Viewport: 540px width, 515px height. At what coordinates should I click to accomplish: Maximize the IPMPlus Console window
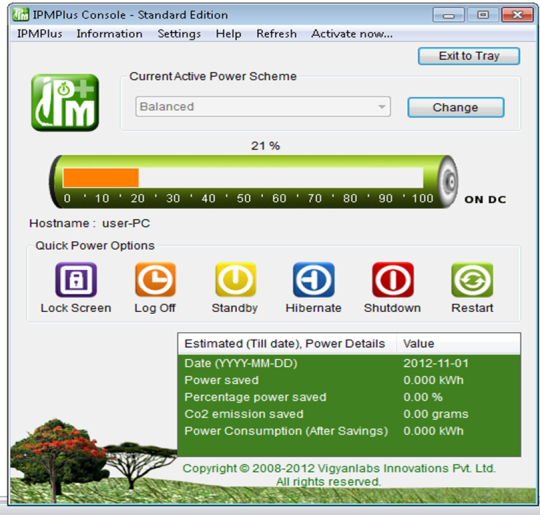point(482,15)
